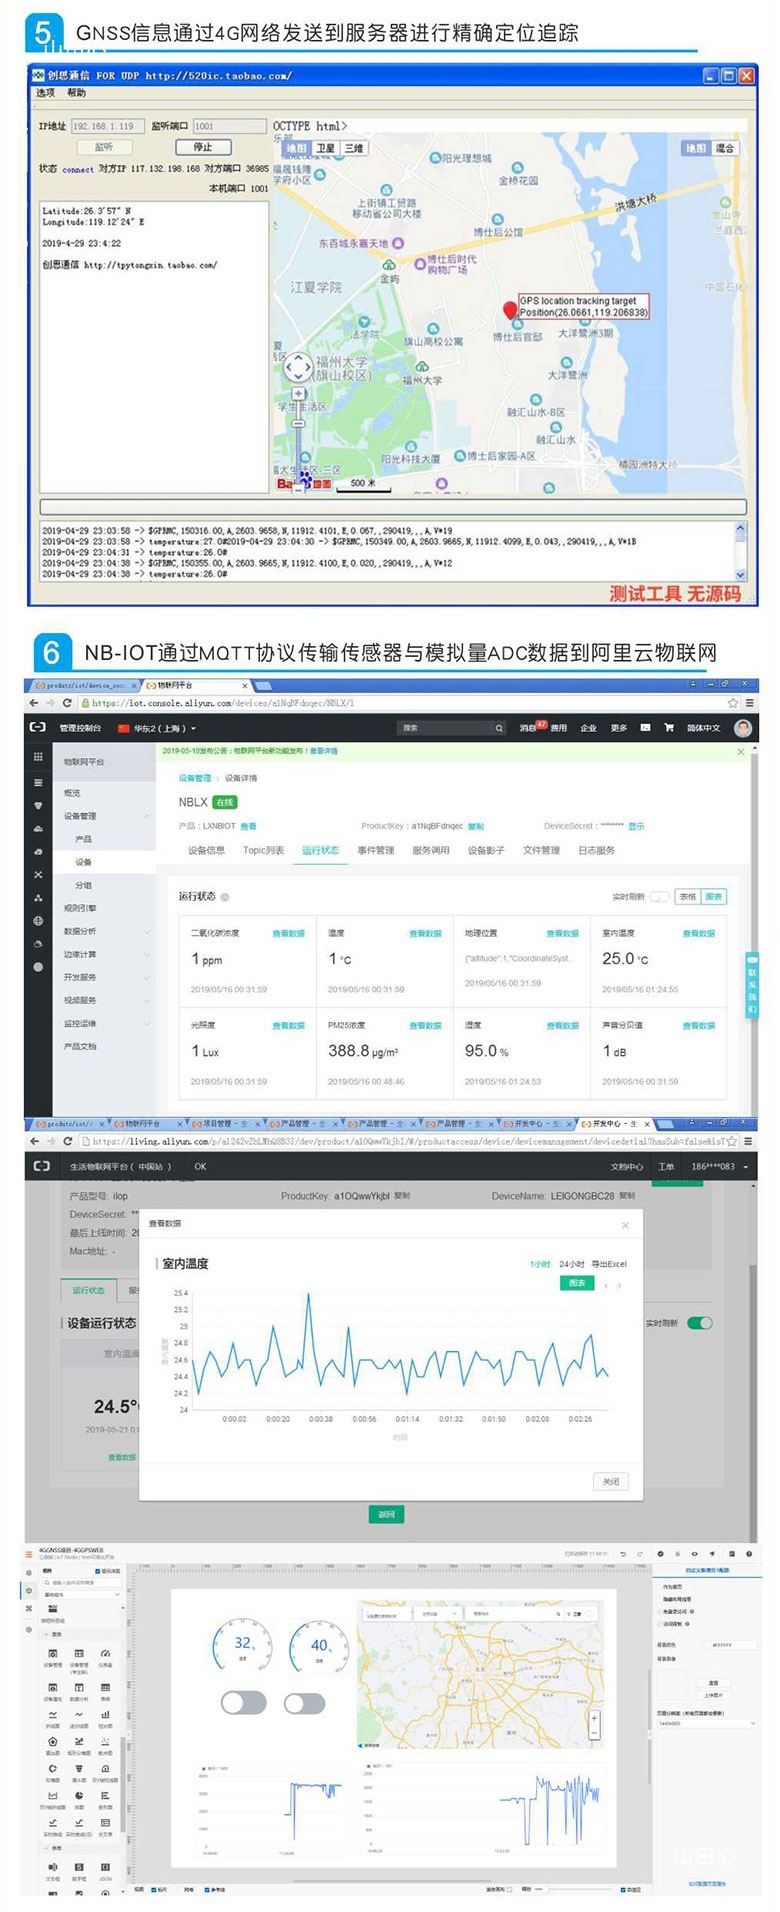
Task: Click 显示 to reveal DeviceSecret
Action: 636,826
